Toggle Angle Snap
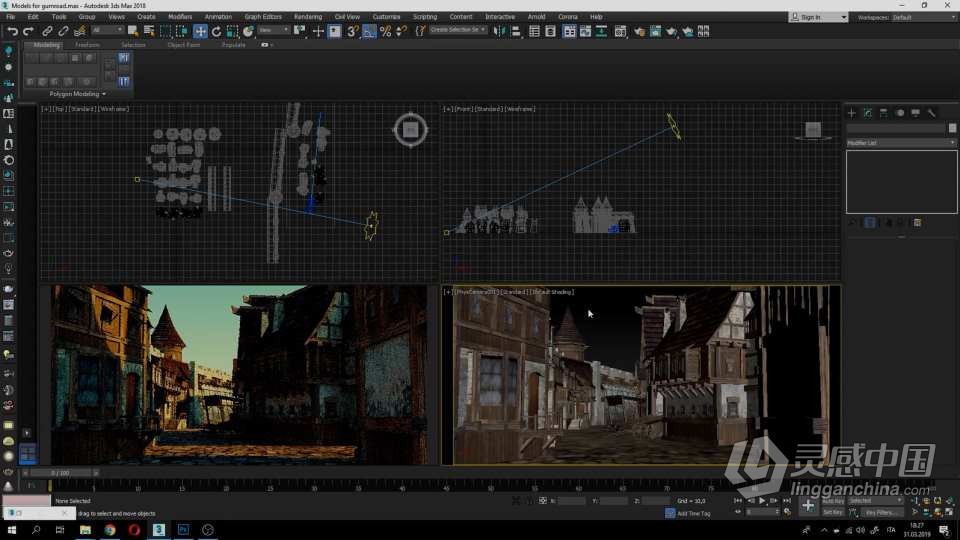960x540 pixels. 369,31
